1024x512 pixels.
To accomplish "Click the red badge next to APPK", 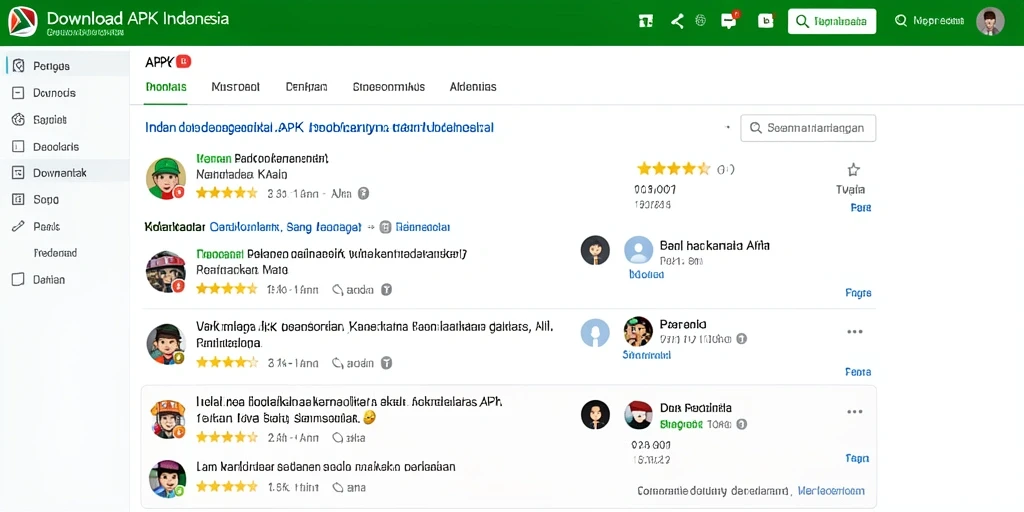I will [184, 62].
